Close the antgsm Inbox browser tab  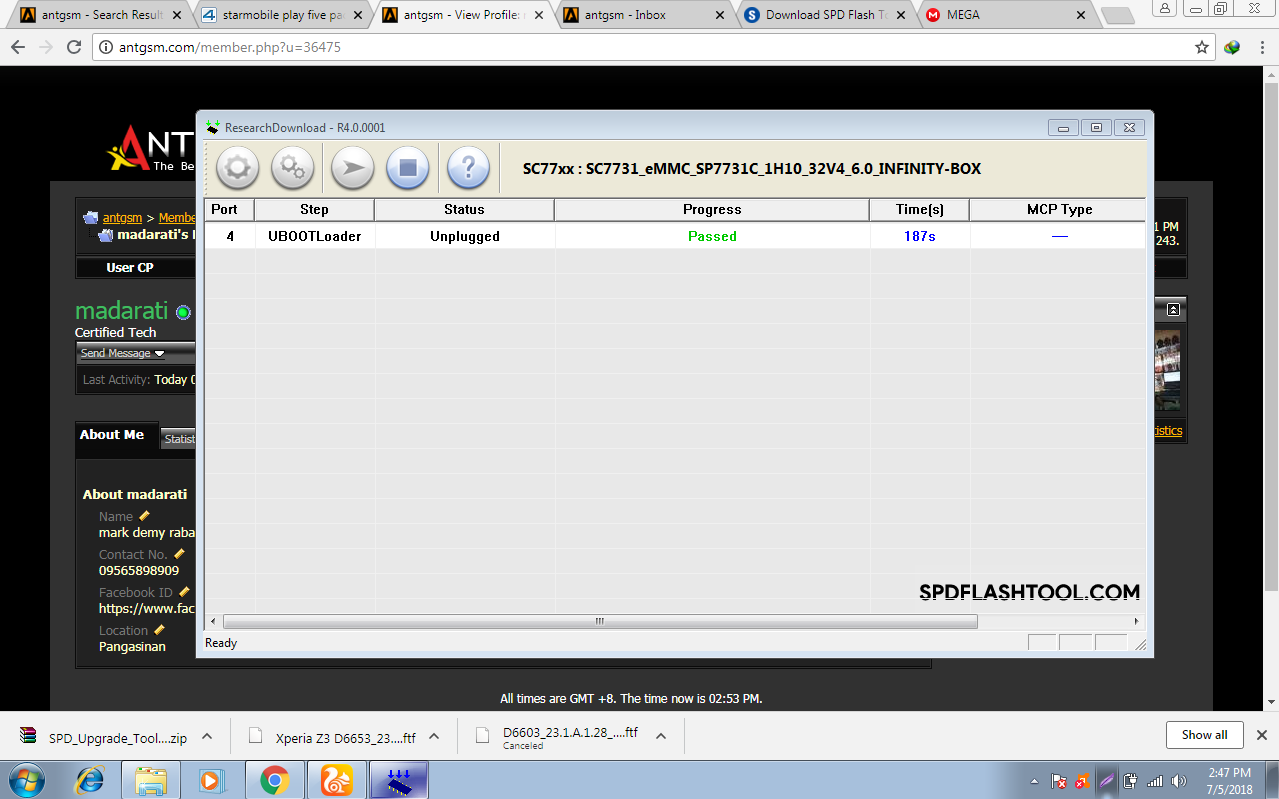pos(719,16)
